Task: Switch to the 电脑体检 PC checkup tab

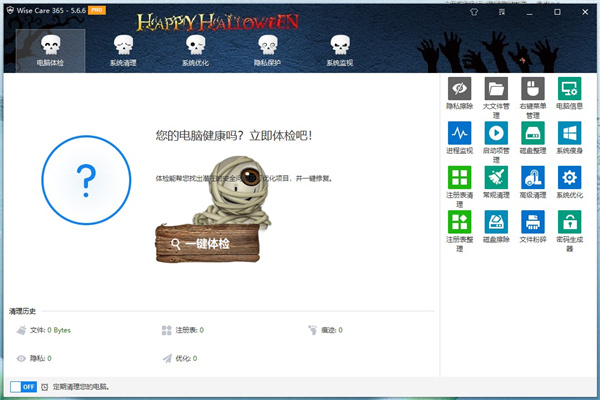Action: (x=51, y=51)
